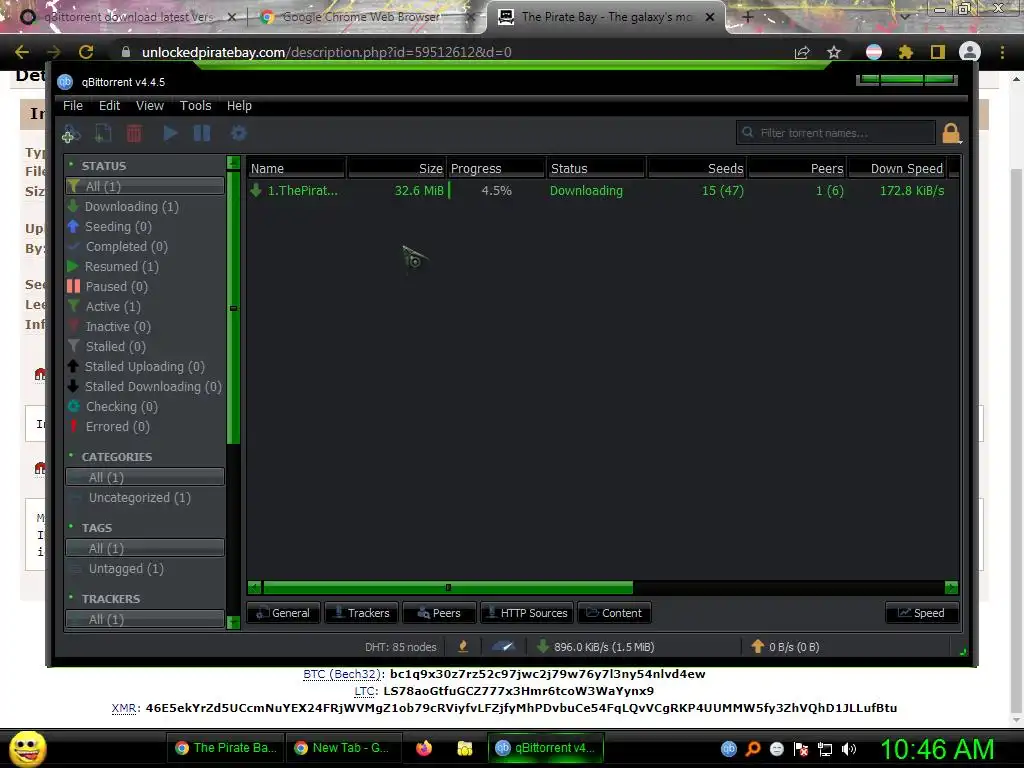Screen dimensions: 1024x768
Task: Sort torrents by Seeds column header
Action: coord(697,168)
